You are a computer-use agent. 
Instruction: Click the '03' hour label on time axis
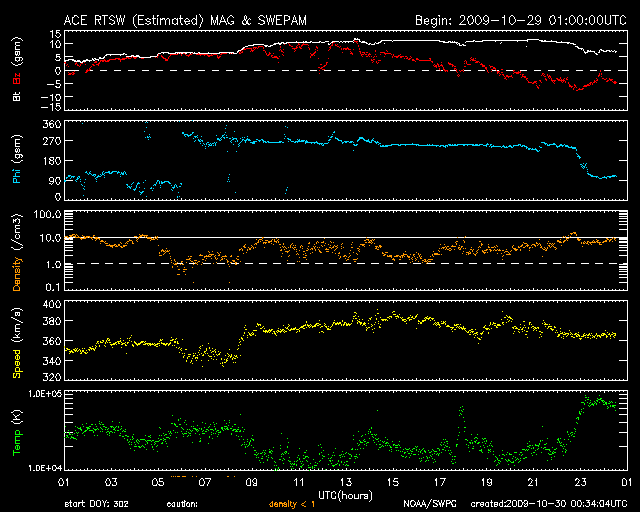coord(111,483)
